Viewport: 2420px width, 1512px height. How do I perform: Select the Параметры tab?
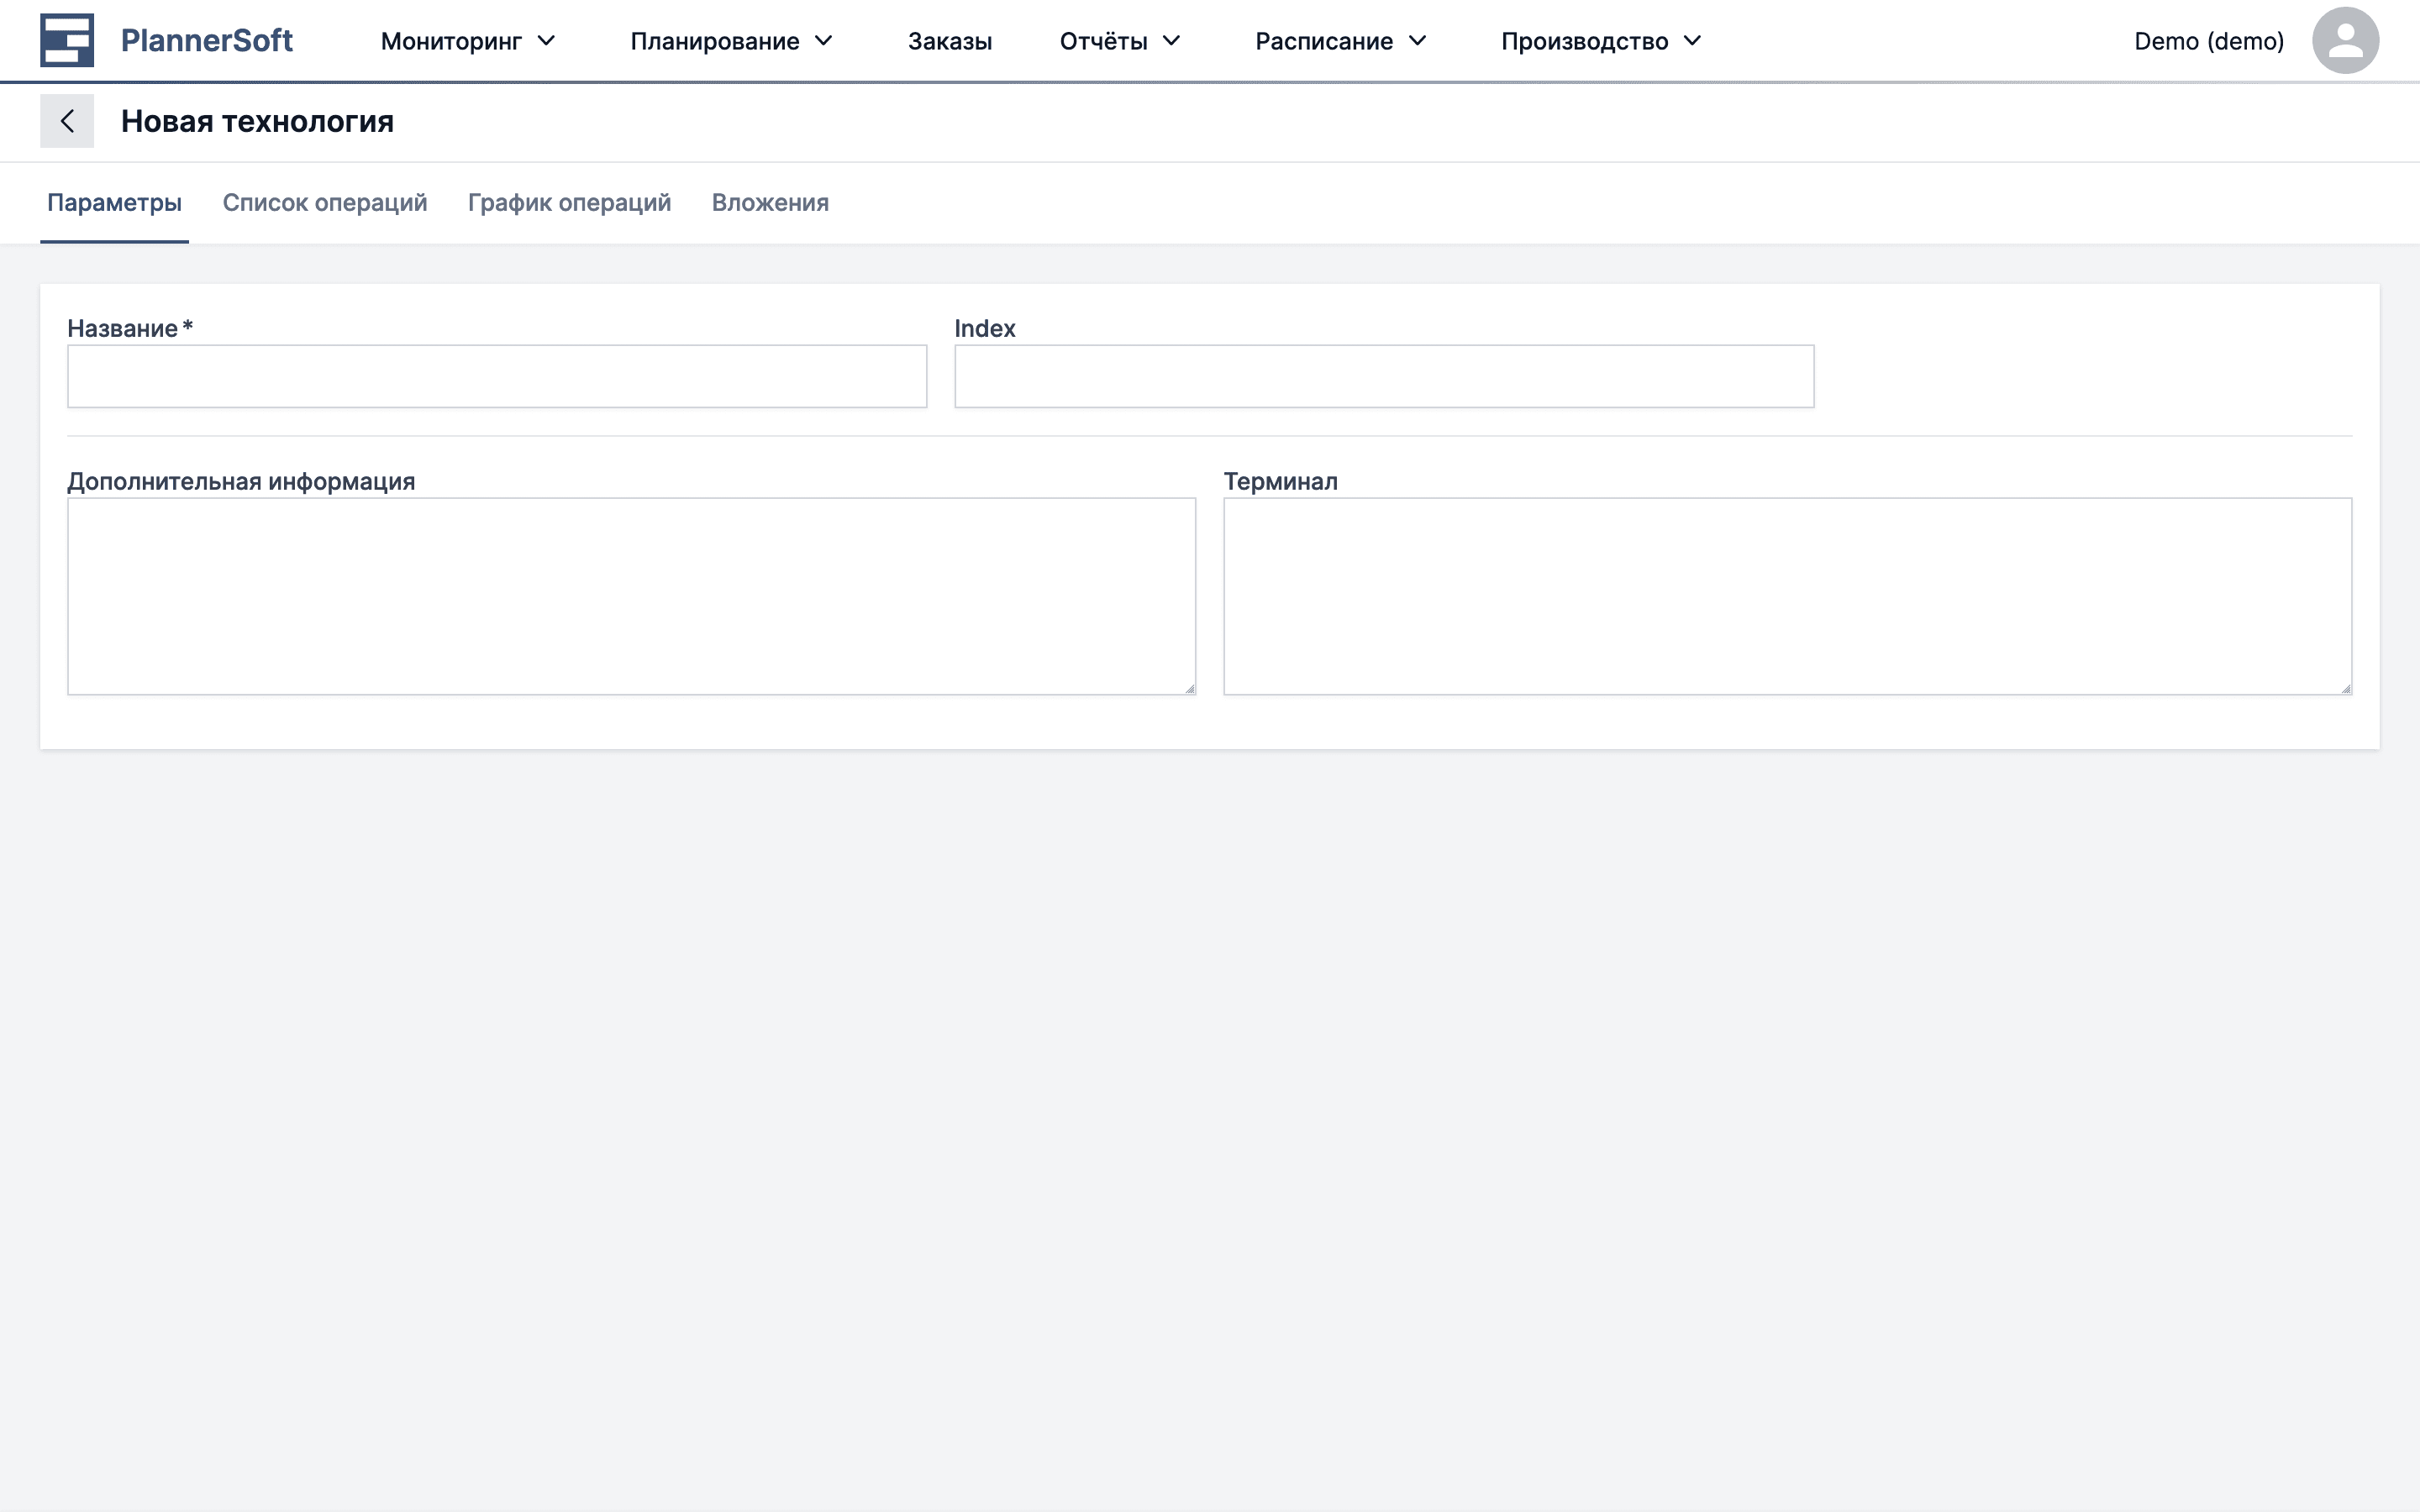pyautogui.click(x=114, y=203)
